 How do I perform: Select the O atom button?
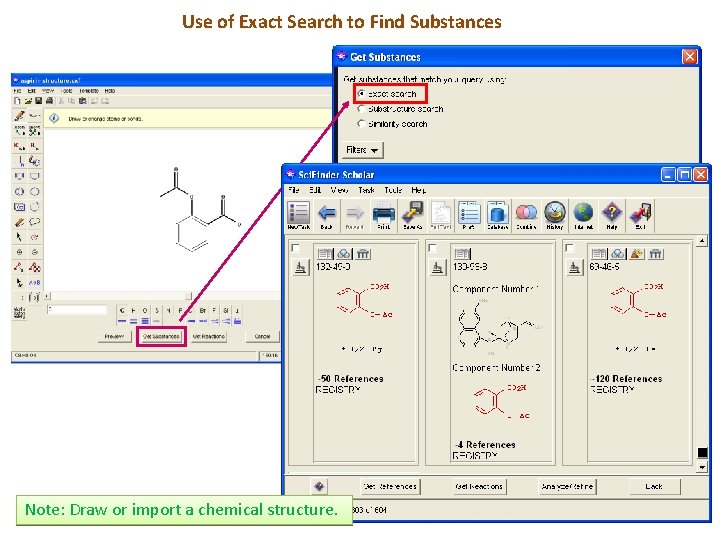point(145,310)
